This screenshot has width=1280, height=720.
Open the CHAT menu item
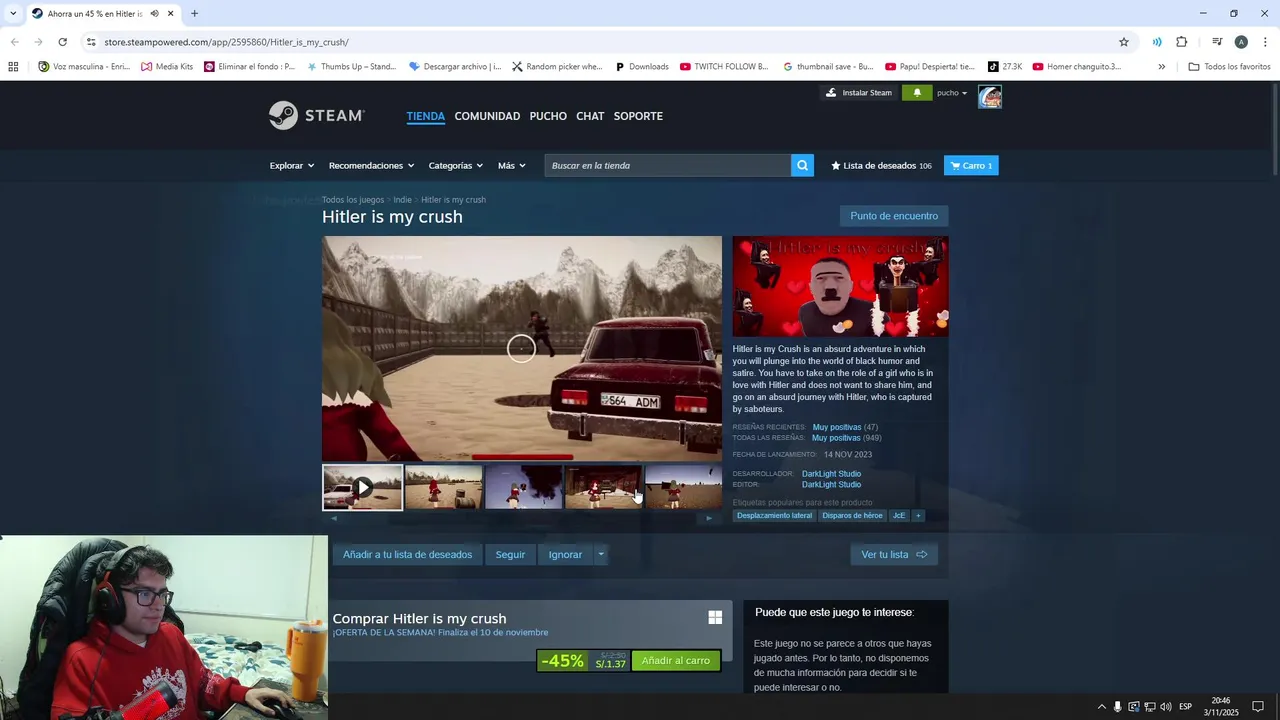[590, 116]
